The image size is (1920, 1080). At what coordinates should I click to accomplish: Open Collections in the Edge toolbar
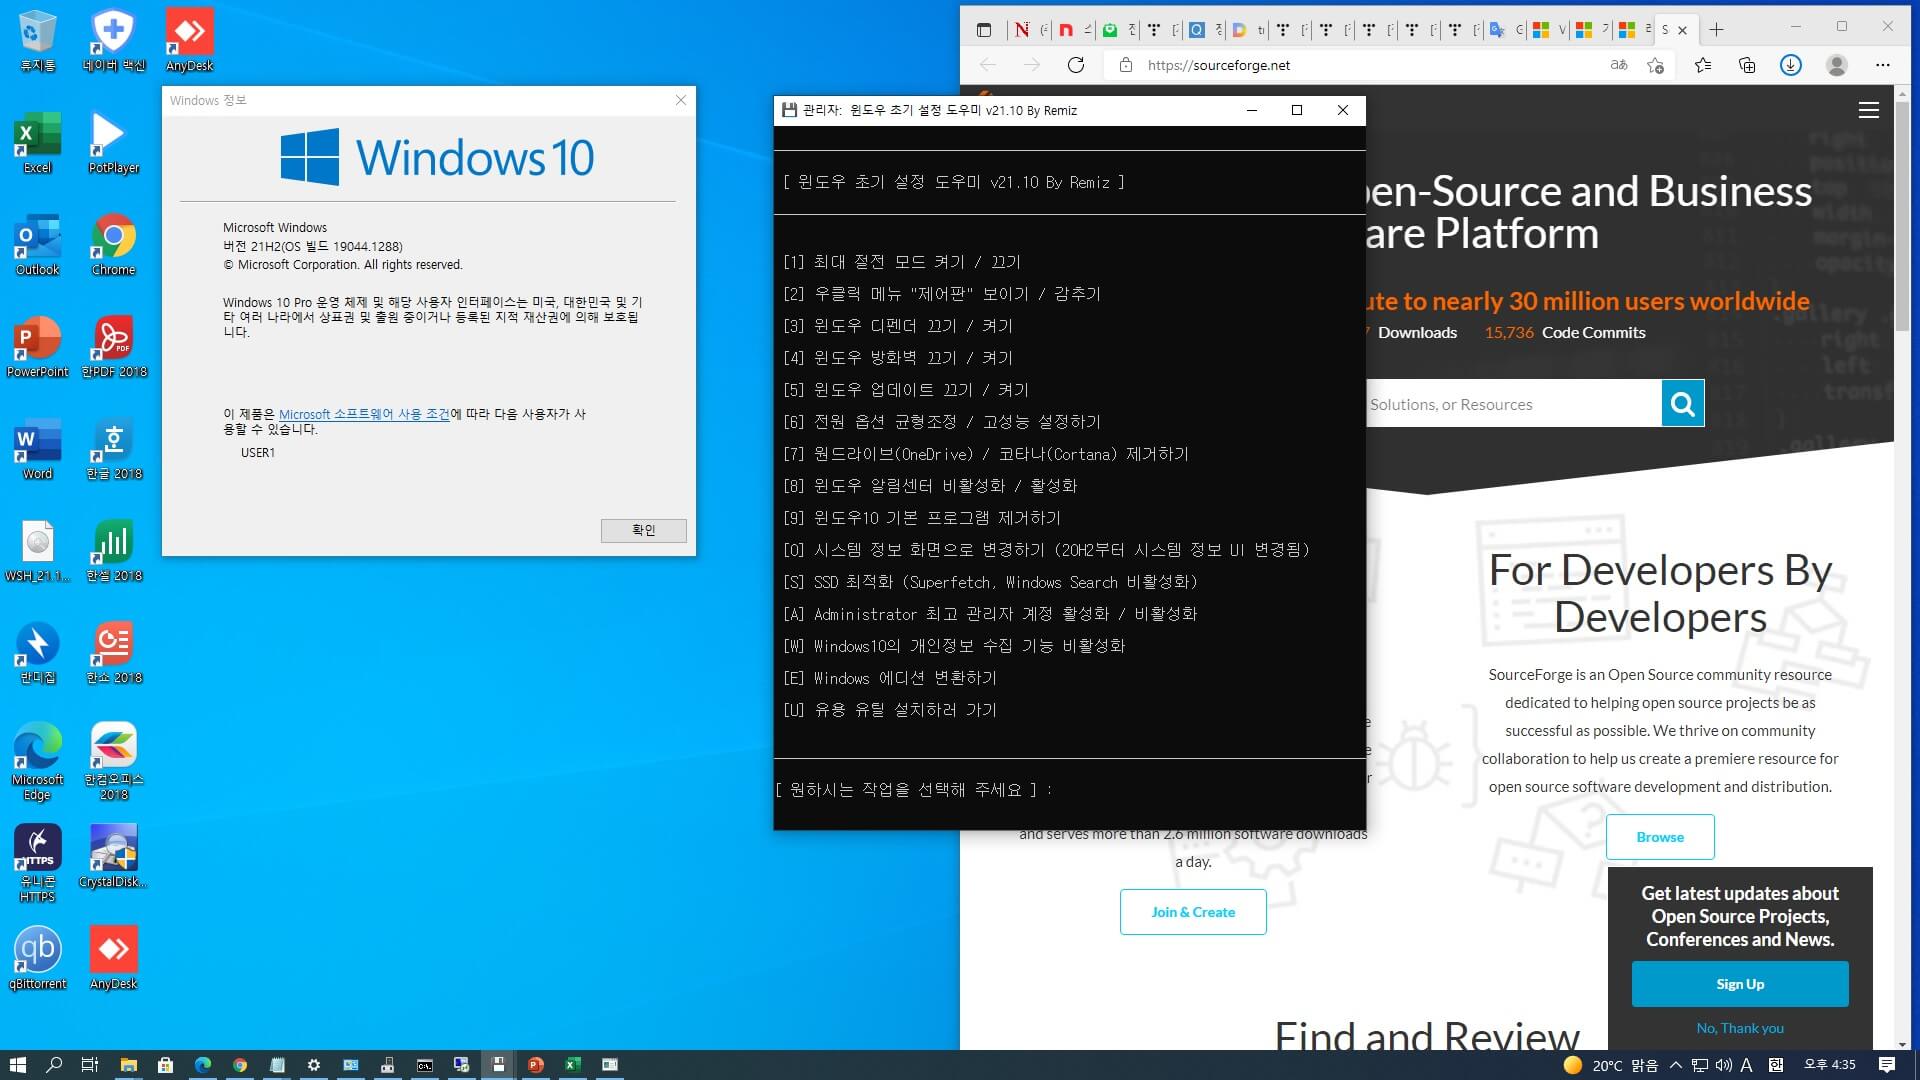click(1747, 65)
